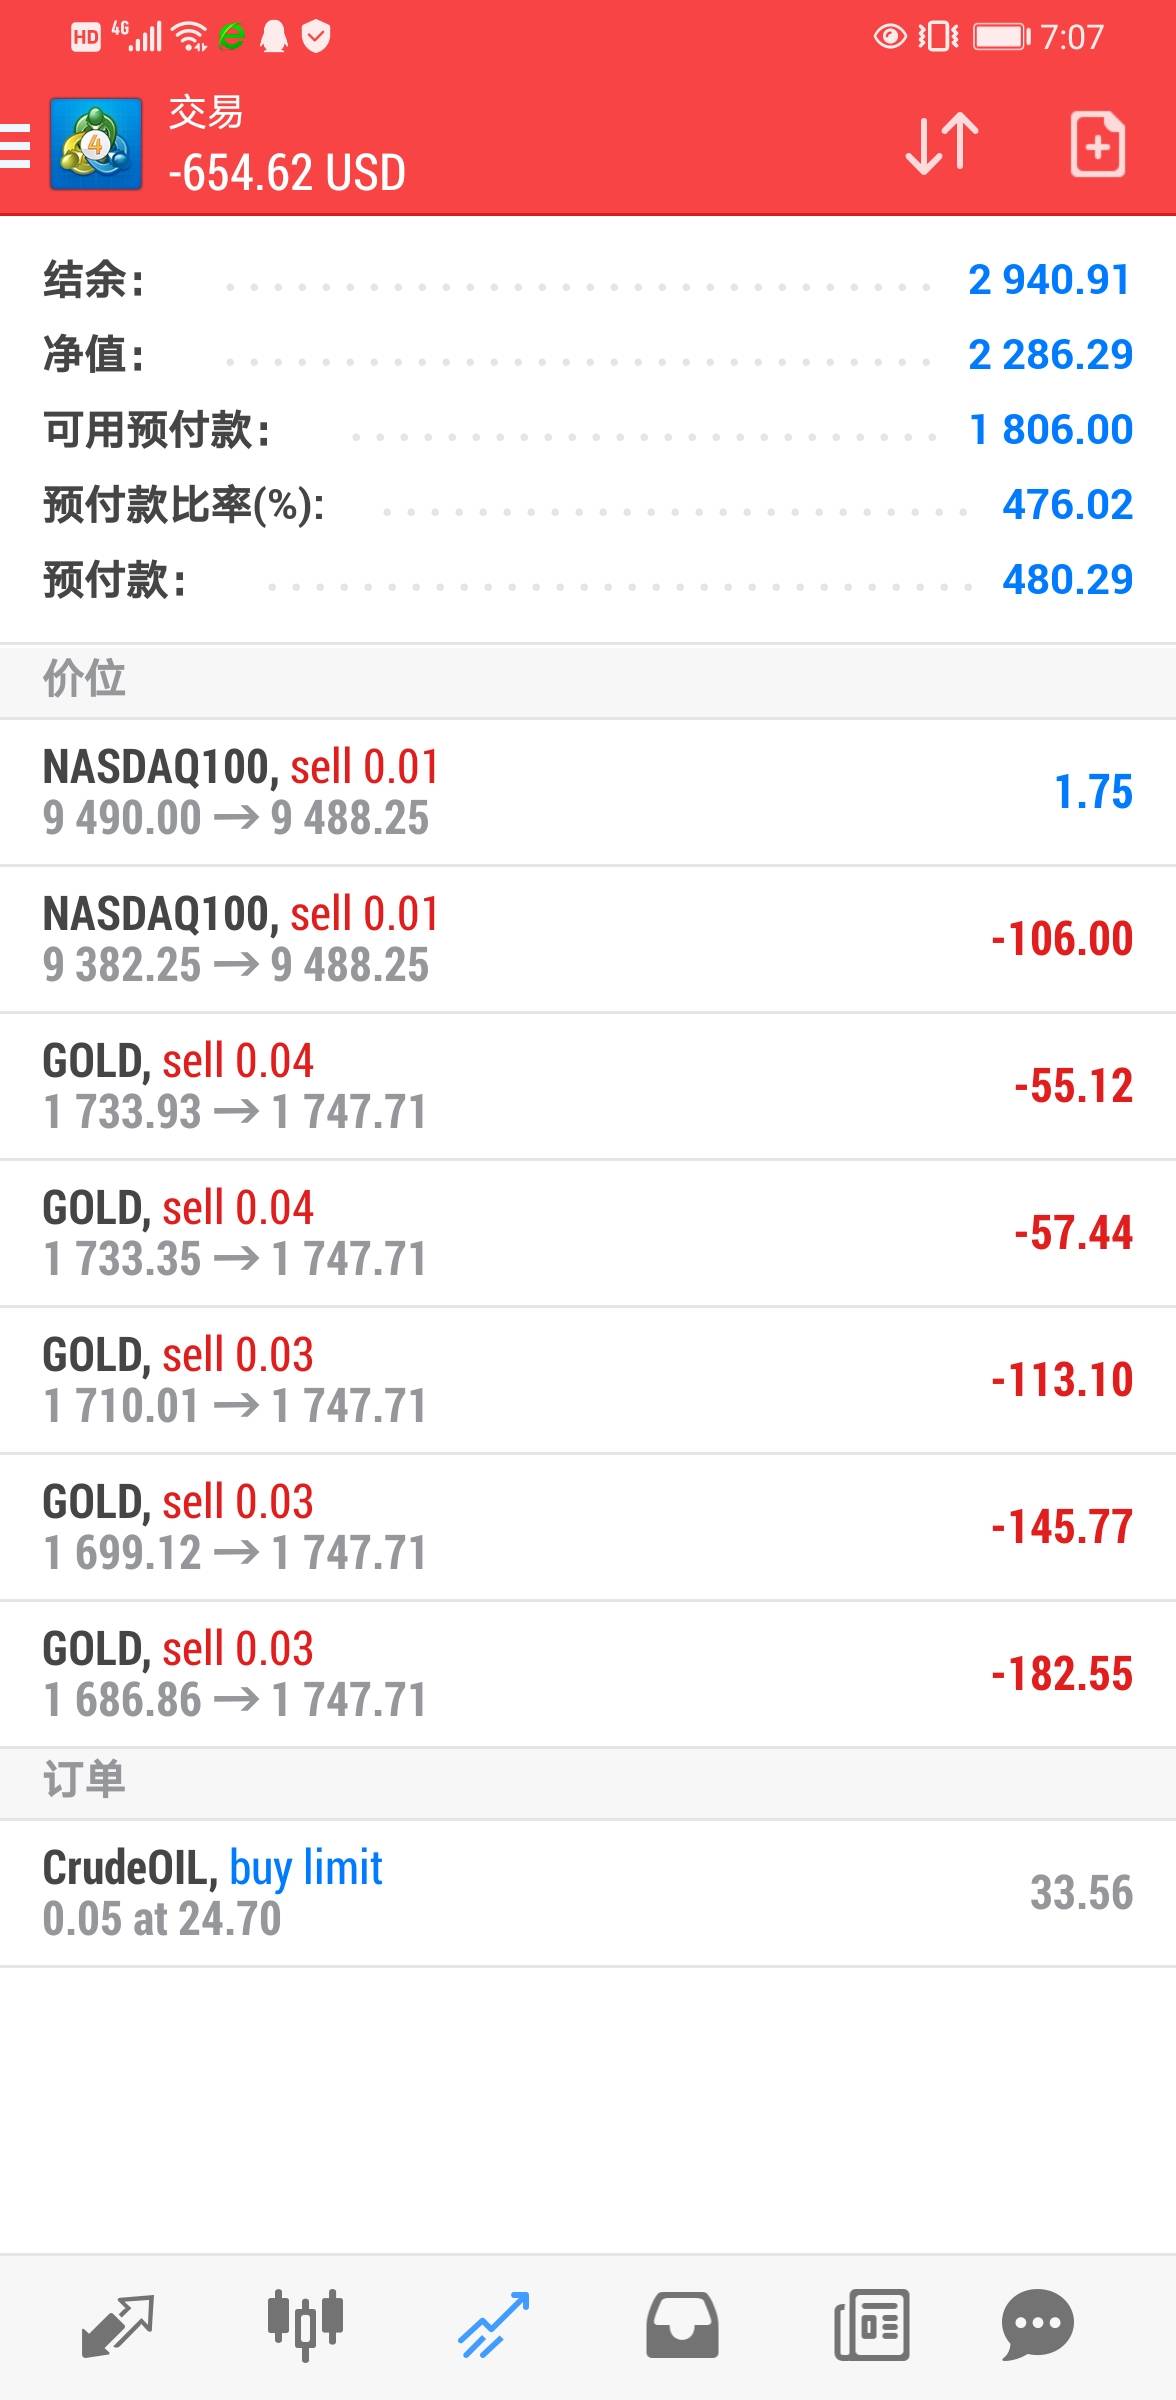The width and height of the screenshot is (1176, 2400).
Task: Expand GOLD sell 0.03 at 1710.01
Action: click(588, 1380)
